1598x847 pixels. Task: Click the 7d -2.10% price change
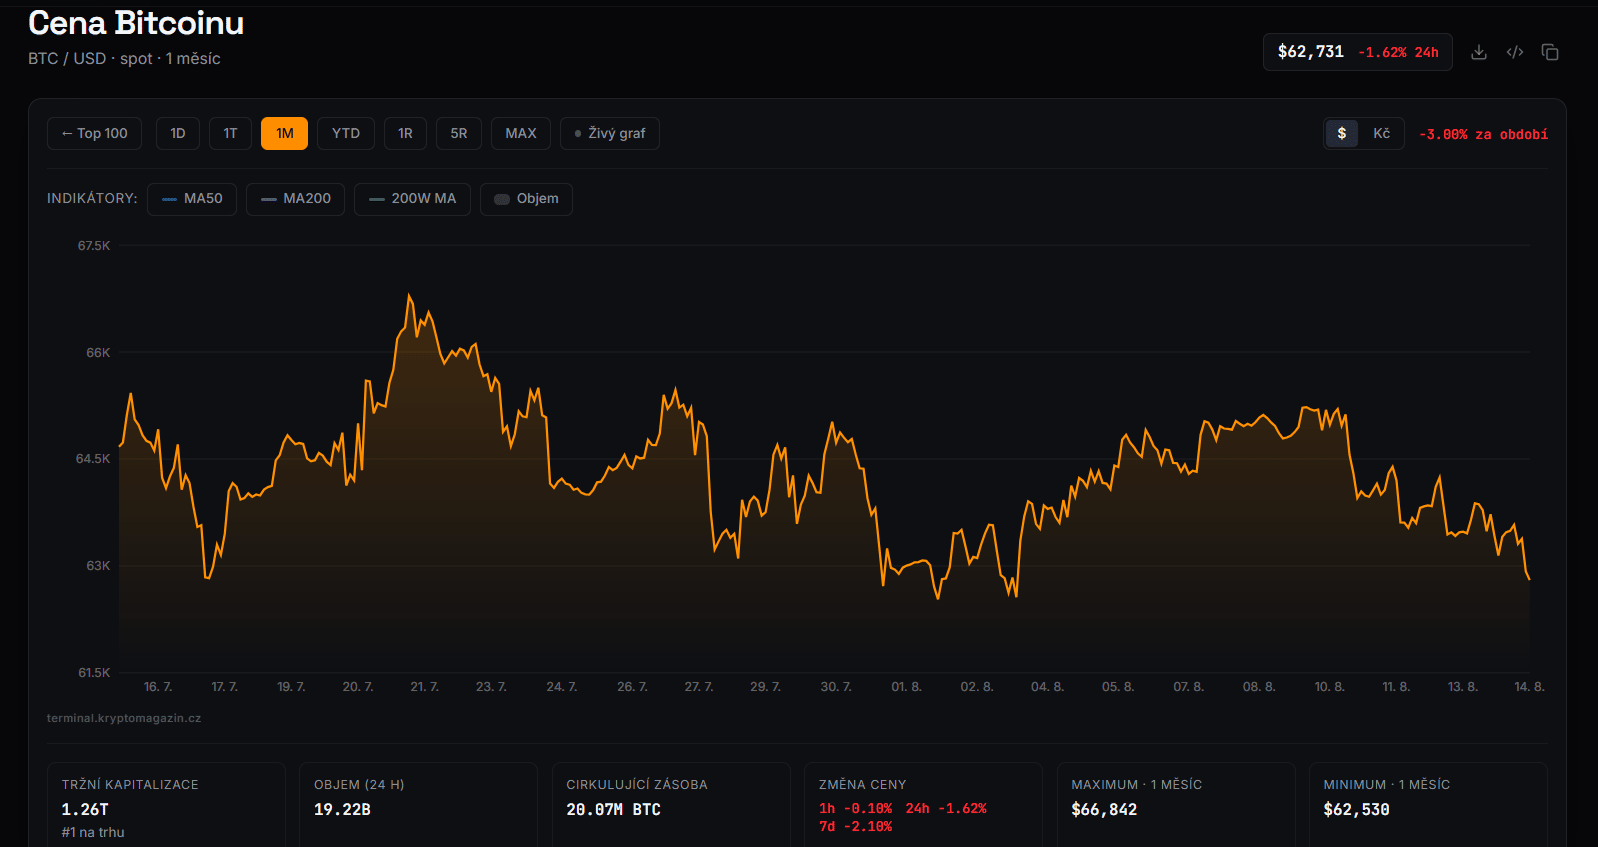(855, 827)
